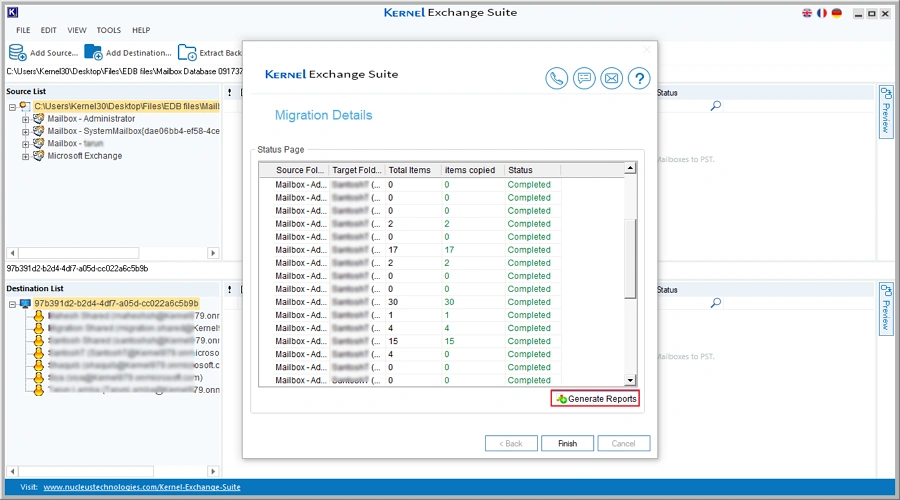Viewport: 900px width, 500px height.
Task: Click the Add Source toolbar icon
Action: pos(19,52)
